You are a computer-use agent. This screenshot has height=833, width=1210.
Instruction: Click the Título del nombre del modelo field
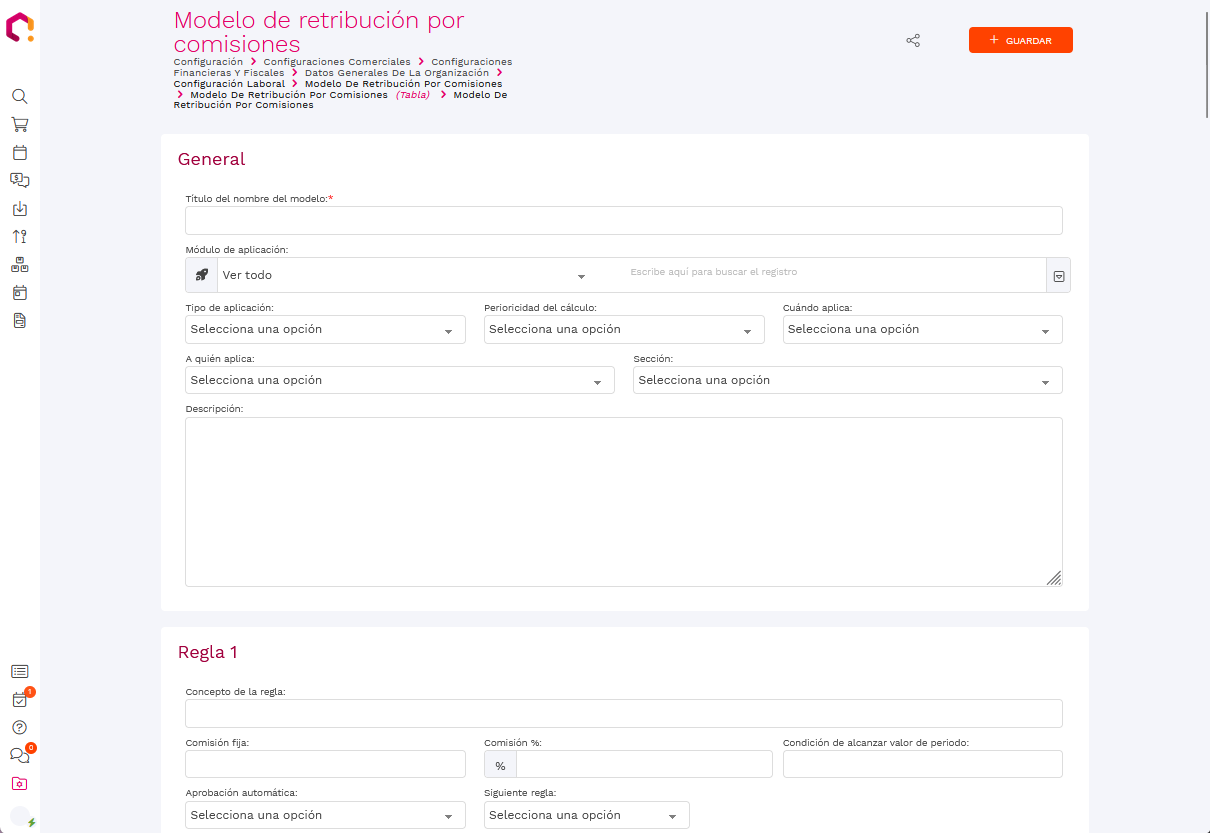(x=623, y=221)
